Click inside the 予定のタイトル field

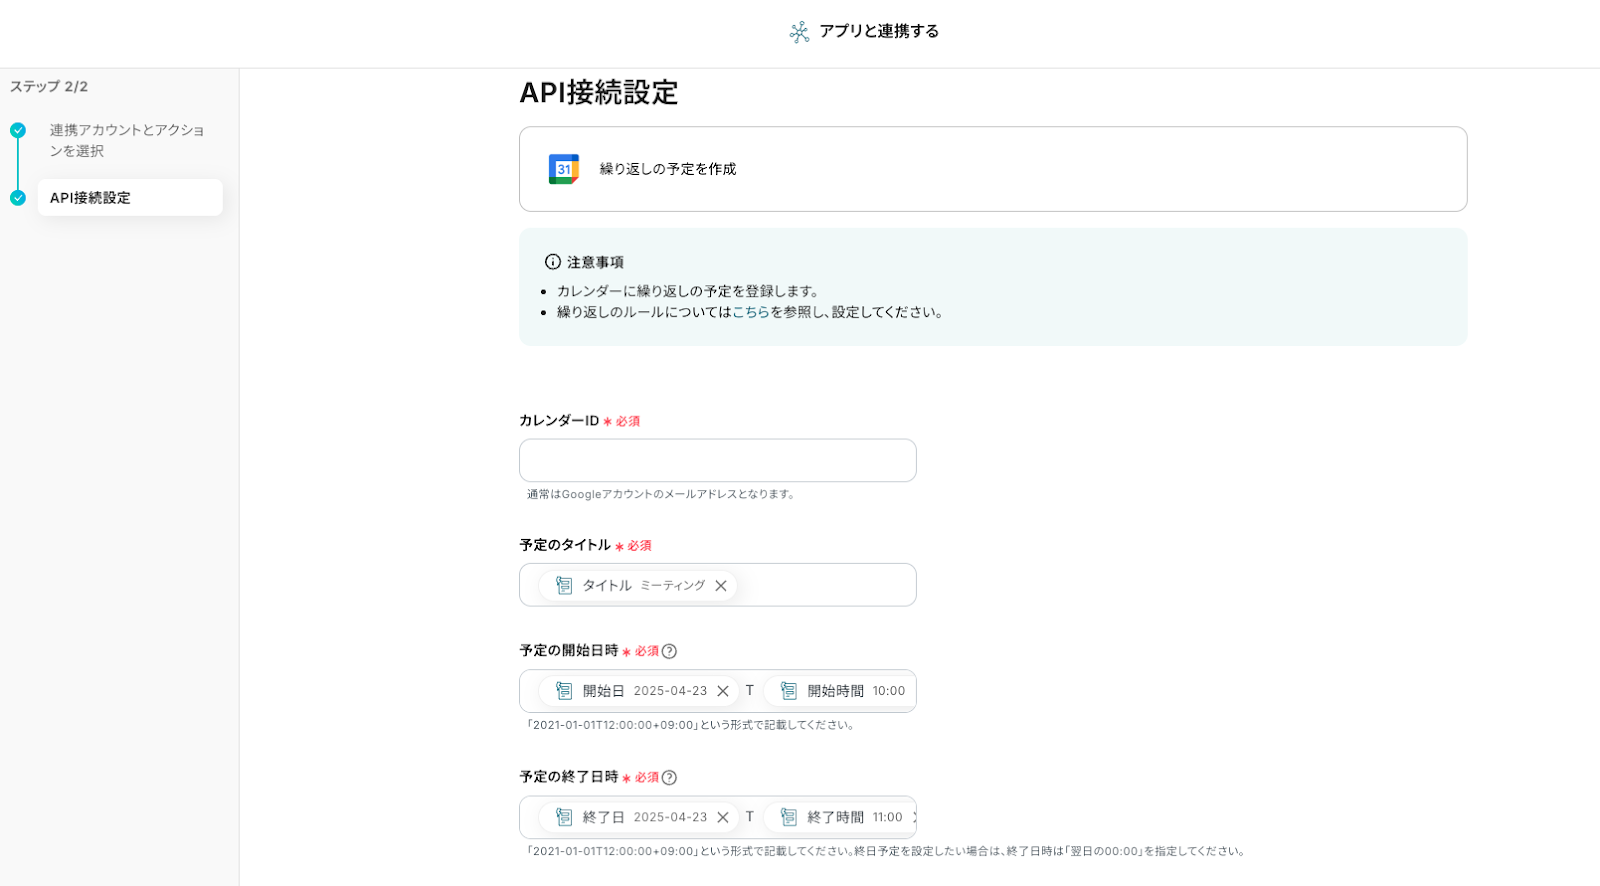coord(825,586)
